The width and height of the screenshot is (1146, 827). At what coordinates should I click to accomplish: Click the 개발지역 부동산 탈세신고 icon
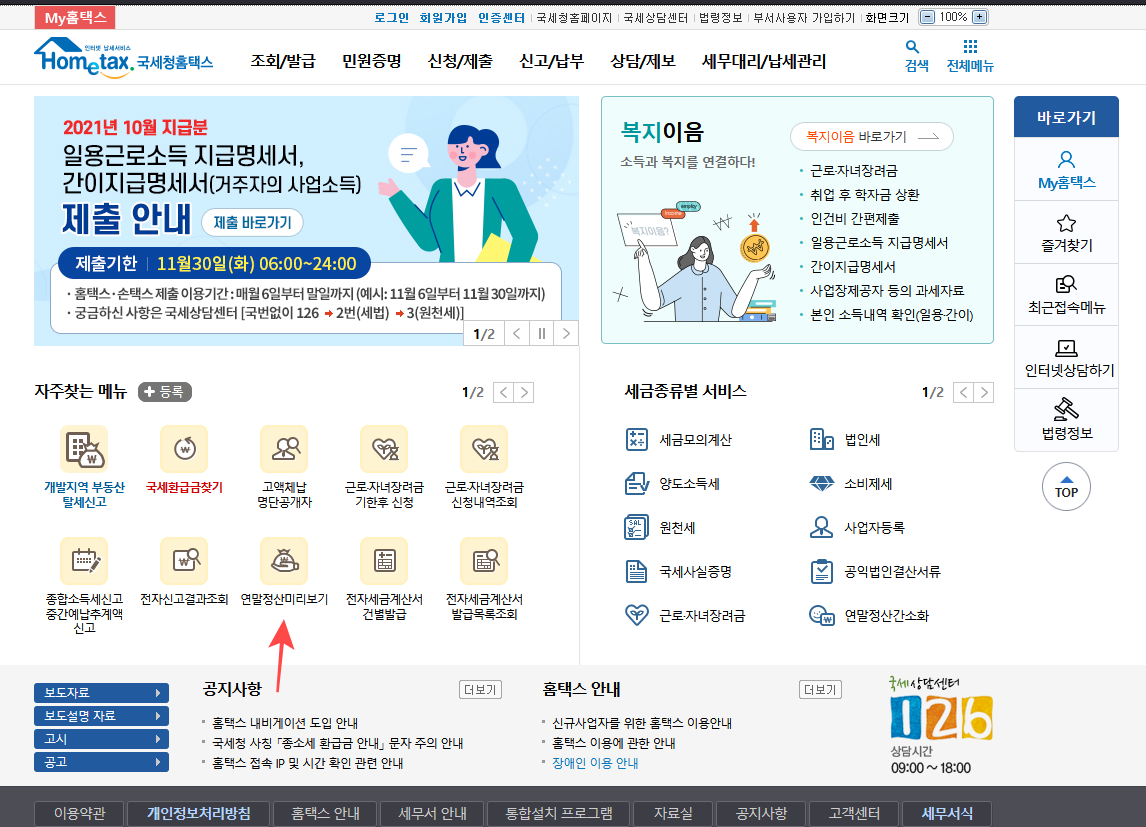pos(84,449)
